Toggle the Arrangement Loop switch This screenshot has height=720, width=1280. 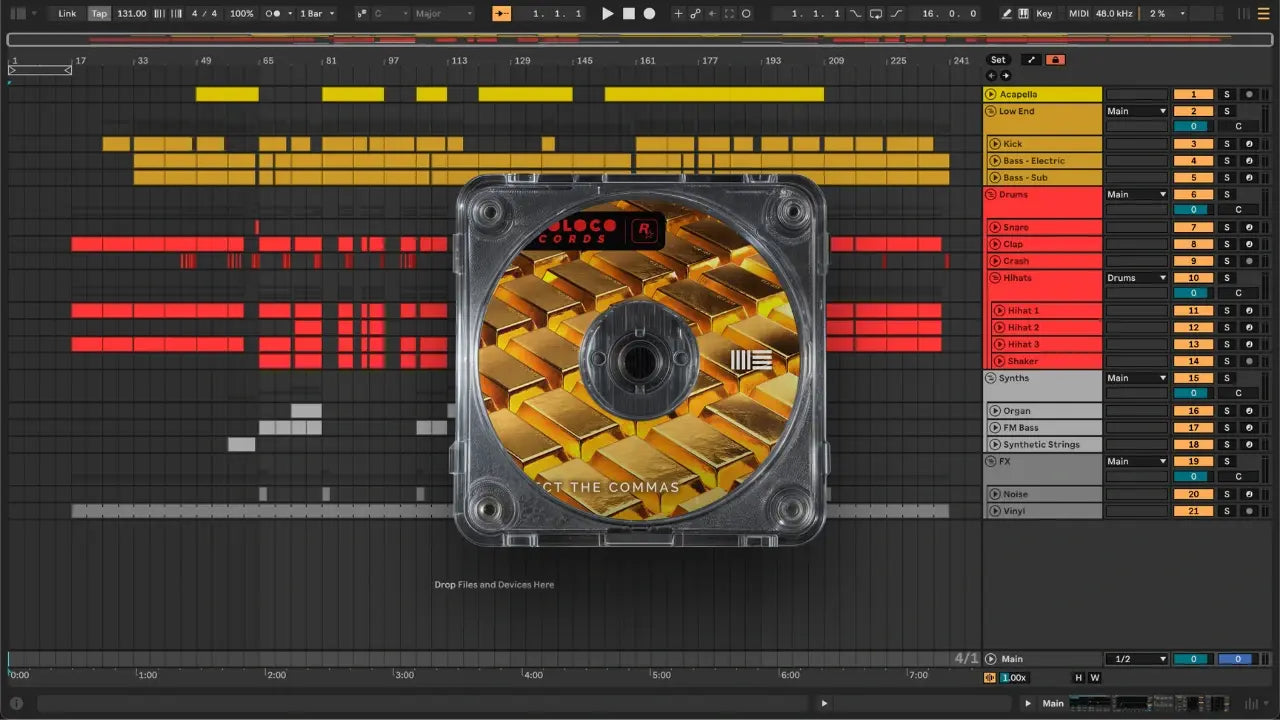pyautogui.click(x=876, y=14)
